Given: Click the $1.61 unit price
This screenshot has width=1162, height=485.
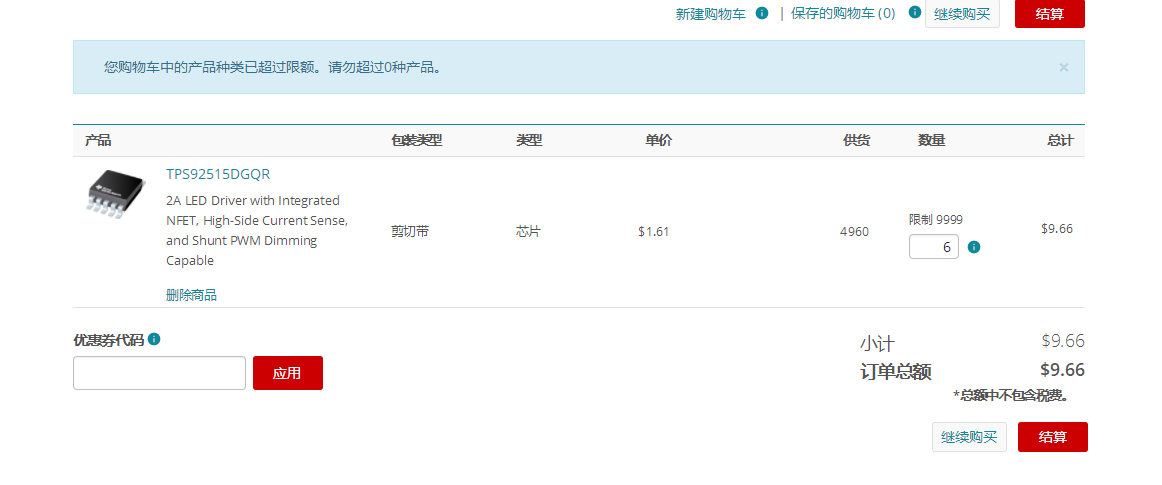Looking at the screenshot, I should [654, 231].
